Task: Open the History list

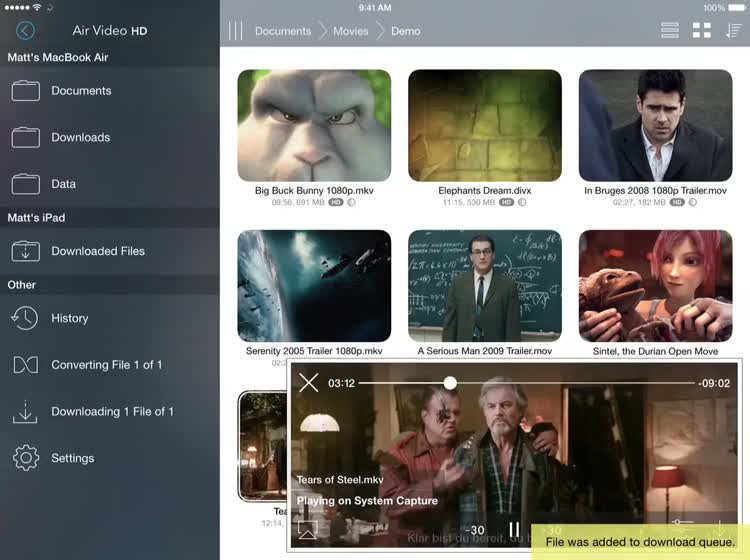Action: (x=110, y=318)
